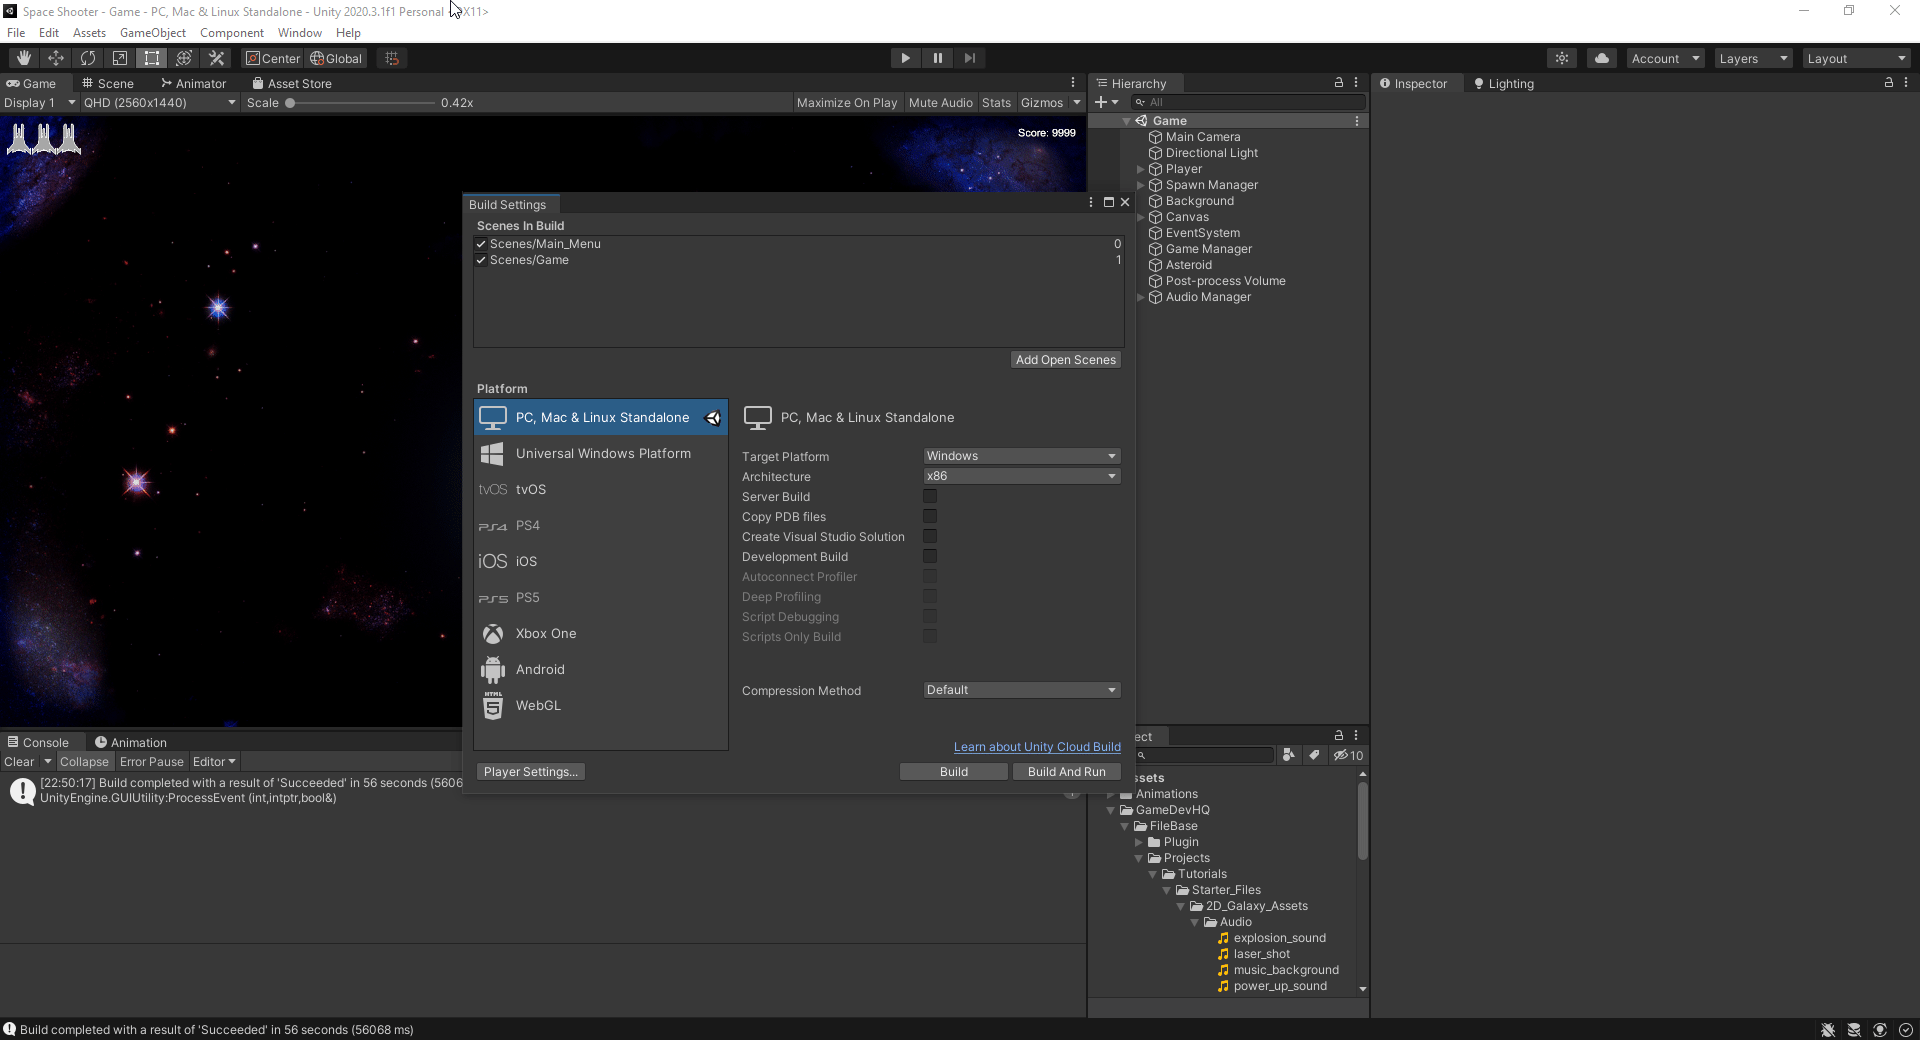The height and width of the screenshot is (1040, 1920).
Task: Toggle hidden packages visibility count
Action: click(1349, 755)
